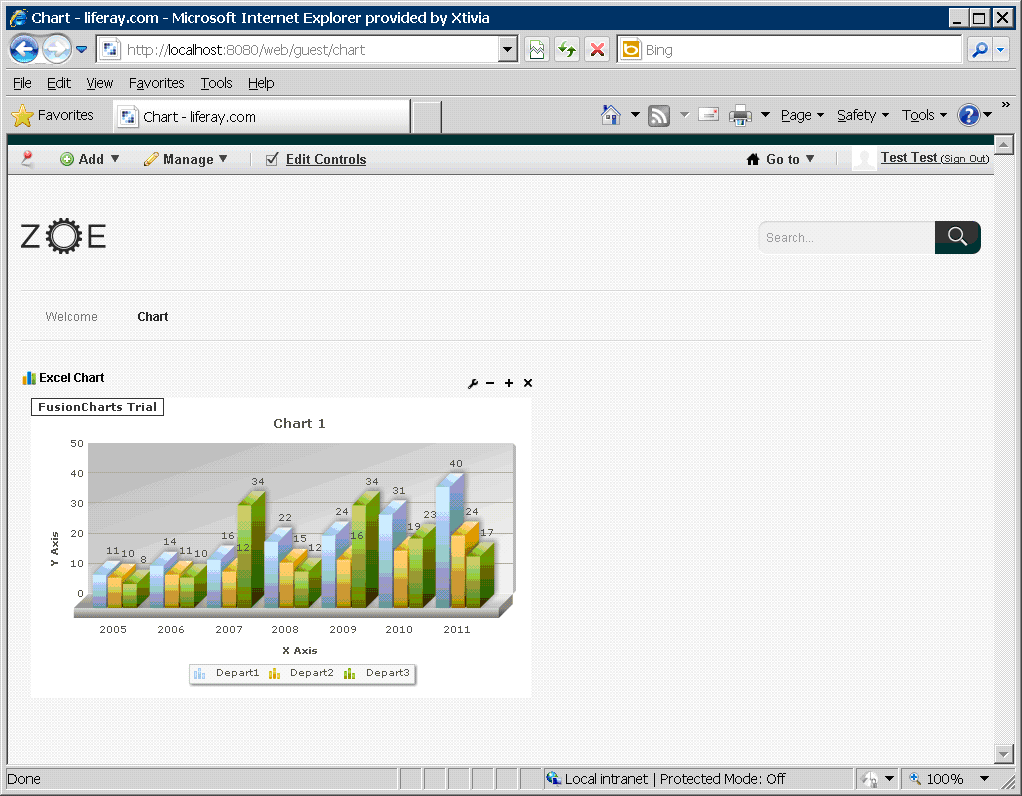The image size is (1022, 796).
Task: Remove the Excel Chart portlet
Action: pyautogui.click(x=528, y=383)
